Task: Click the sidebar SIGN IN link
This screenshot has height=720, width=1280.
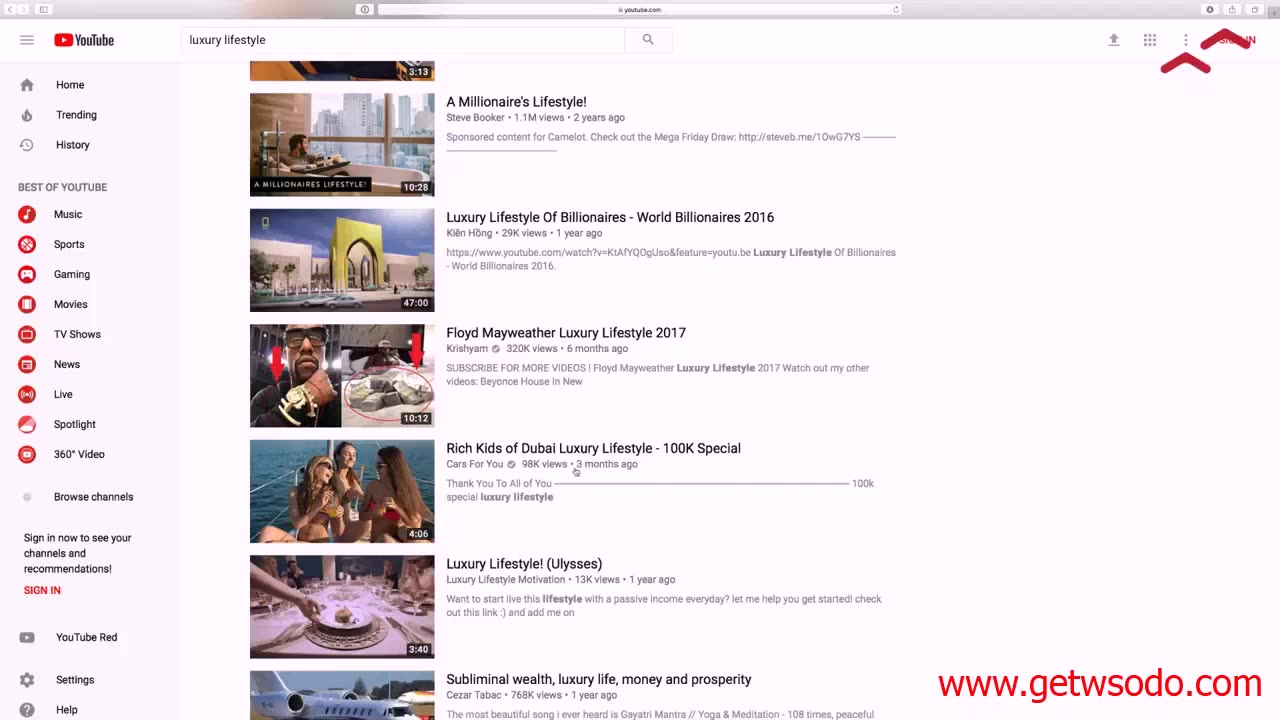Action: click(42, 590)
